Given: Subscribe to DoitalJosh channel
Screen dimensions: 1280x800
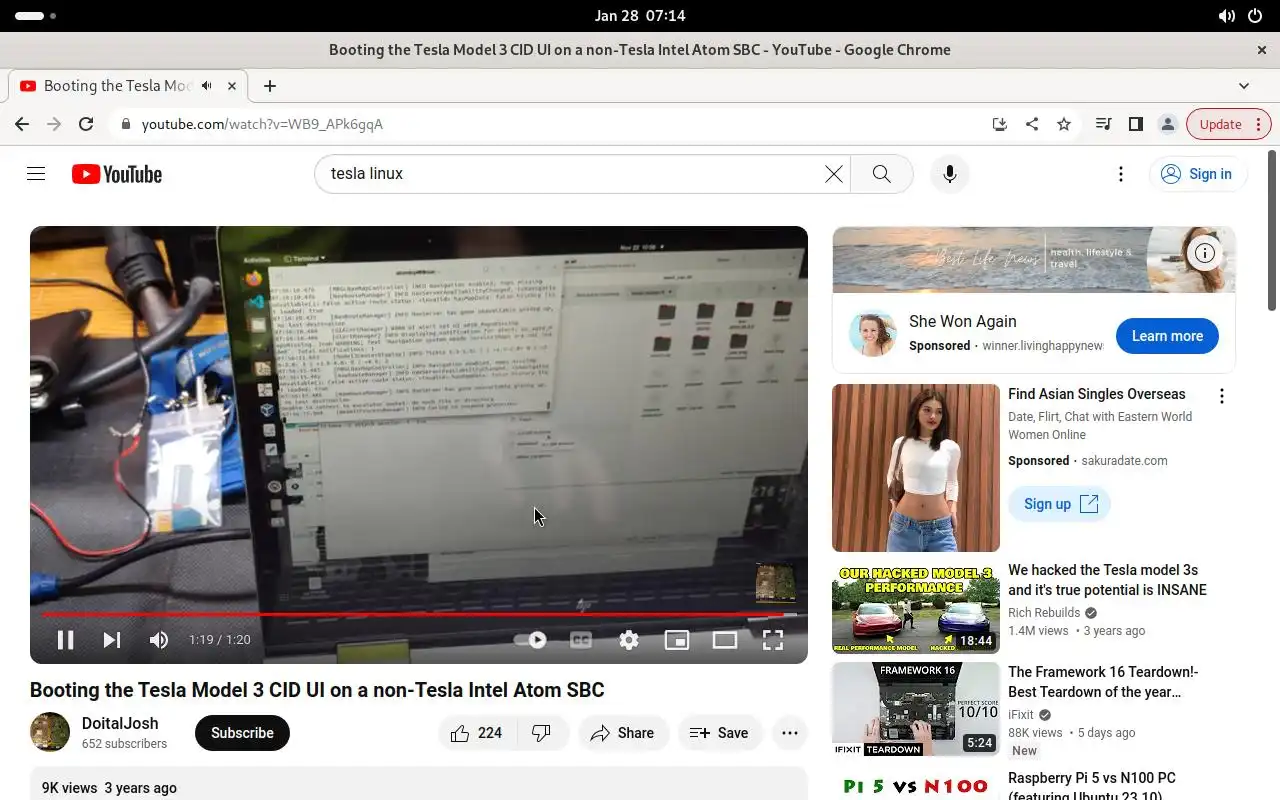Looking at the screenshot, I should (x=242, y=733).
